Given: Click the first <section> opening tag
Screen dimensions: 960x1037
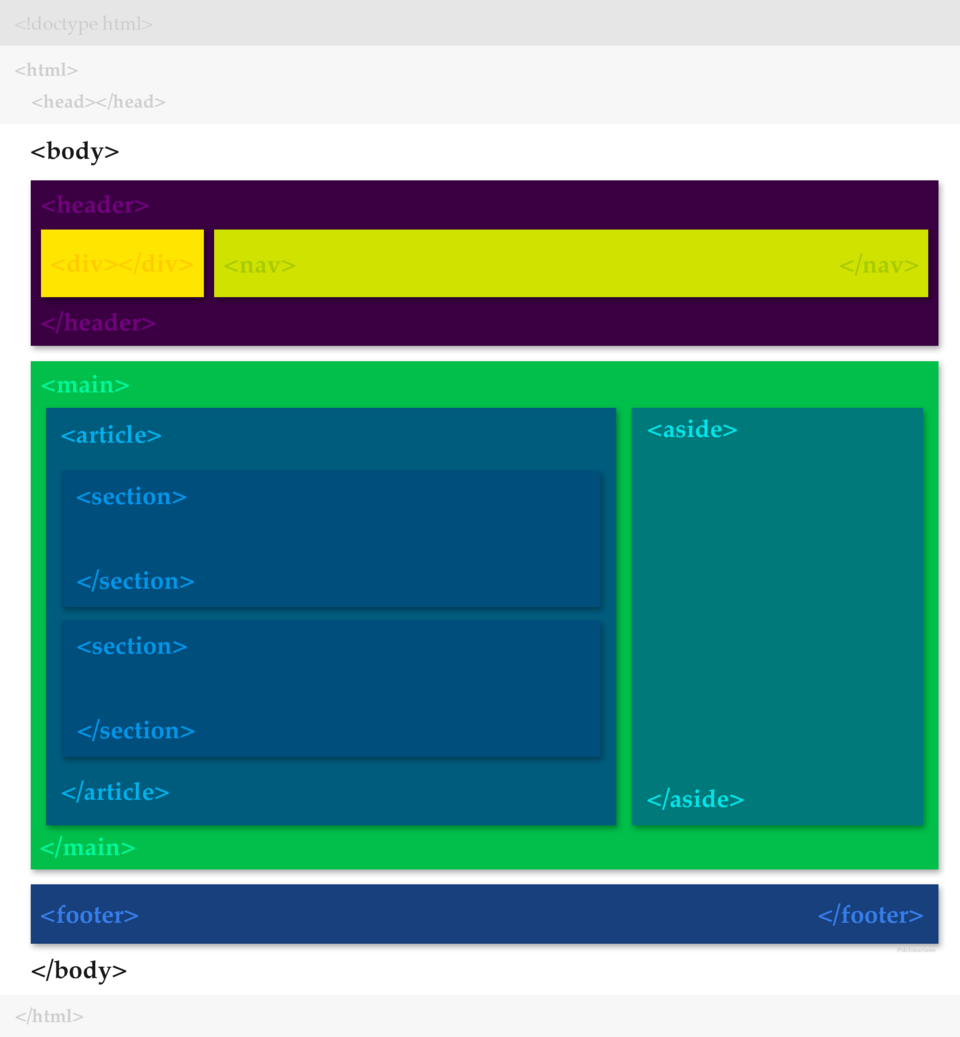Looking at the screenshot, I should pyautogui.click(x=132, y=496).
